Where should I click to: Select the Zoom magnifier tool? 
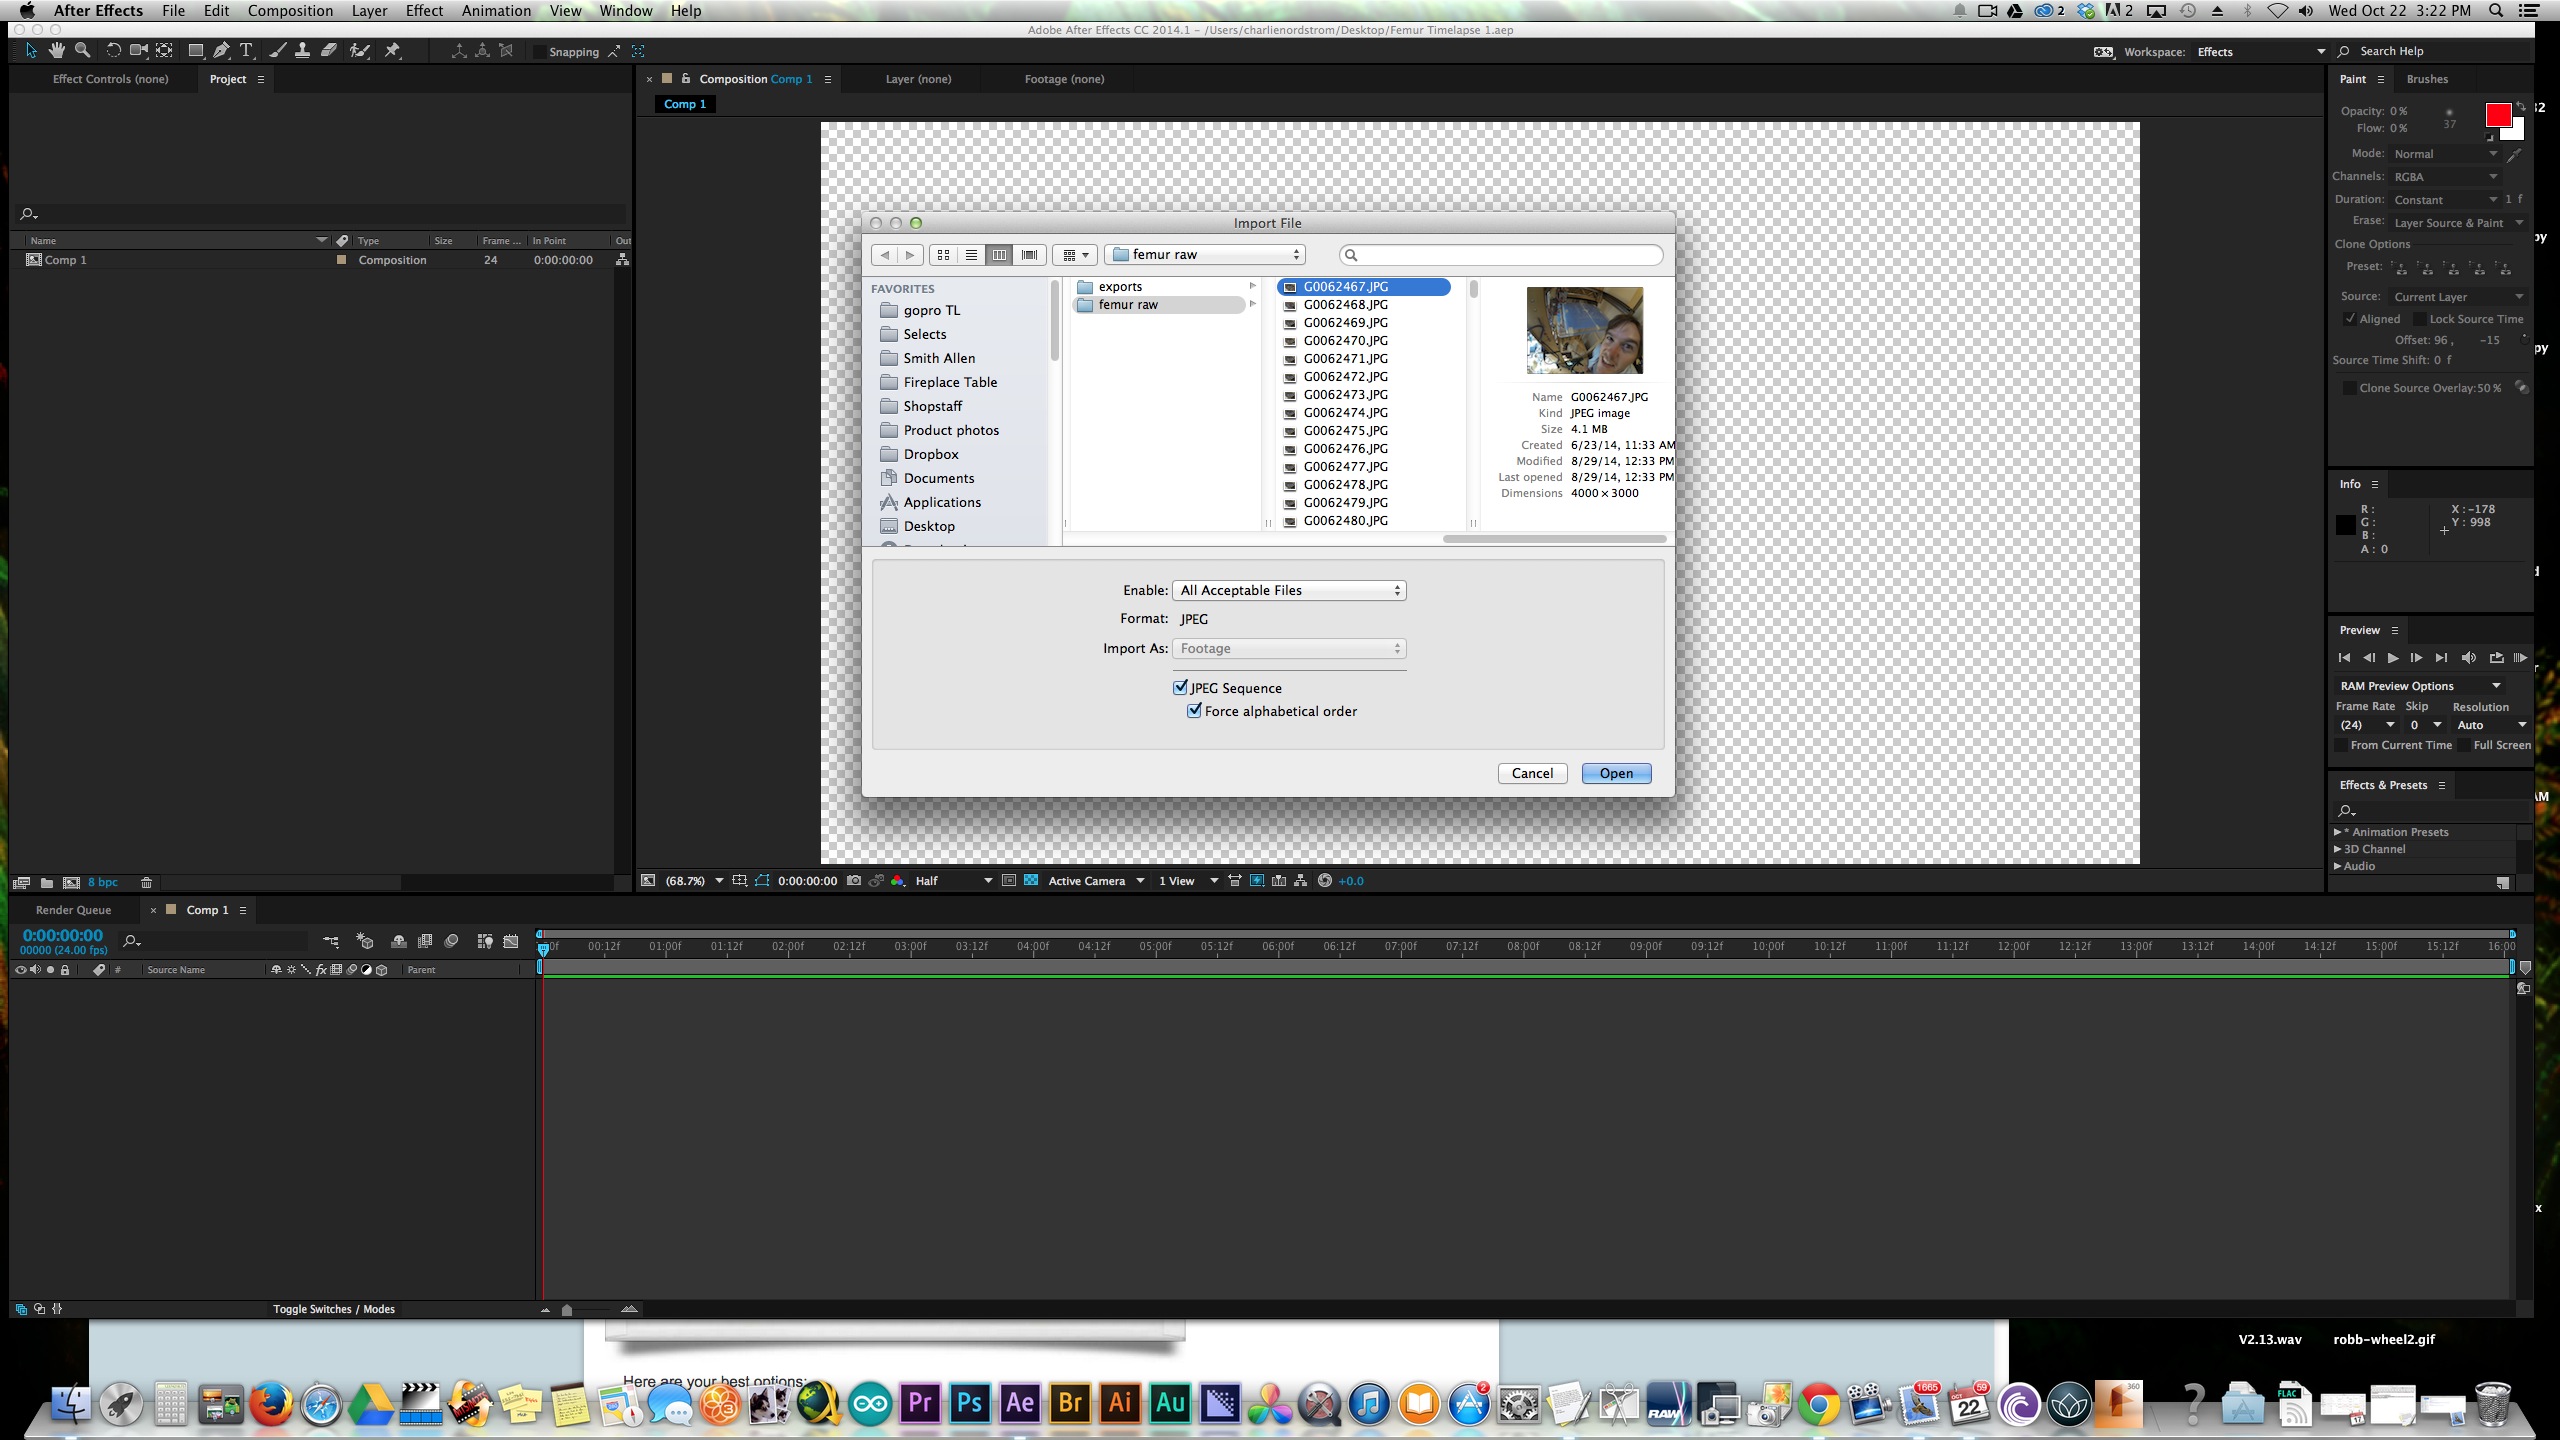coord(83,50)
